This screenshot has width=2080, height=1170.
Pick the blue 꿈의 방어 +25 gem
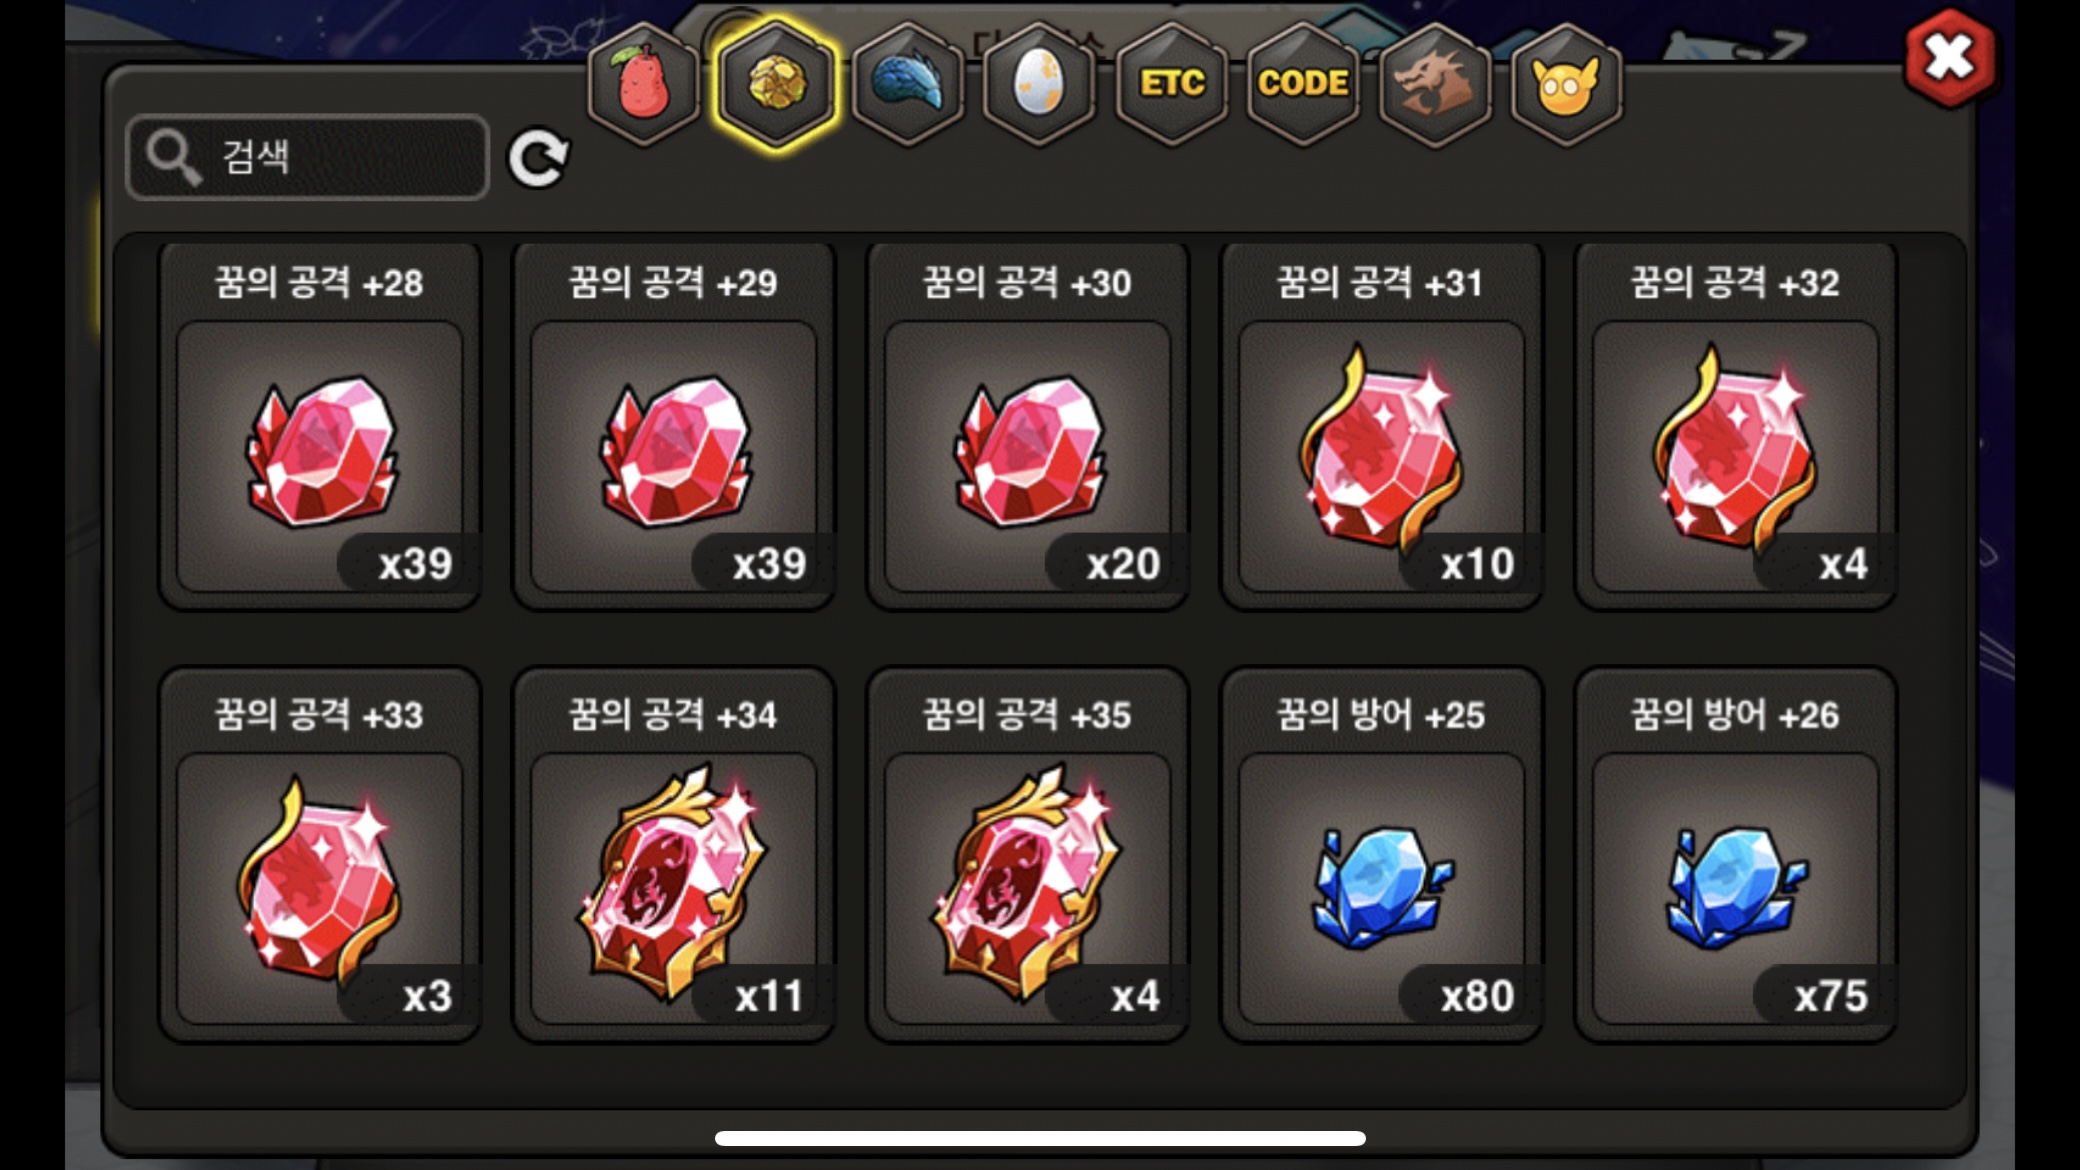pyautogui.click(x=1382, y=855)
